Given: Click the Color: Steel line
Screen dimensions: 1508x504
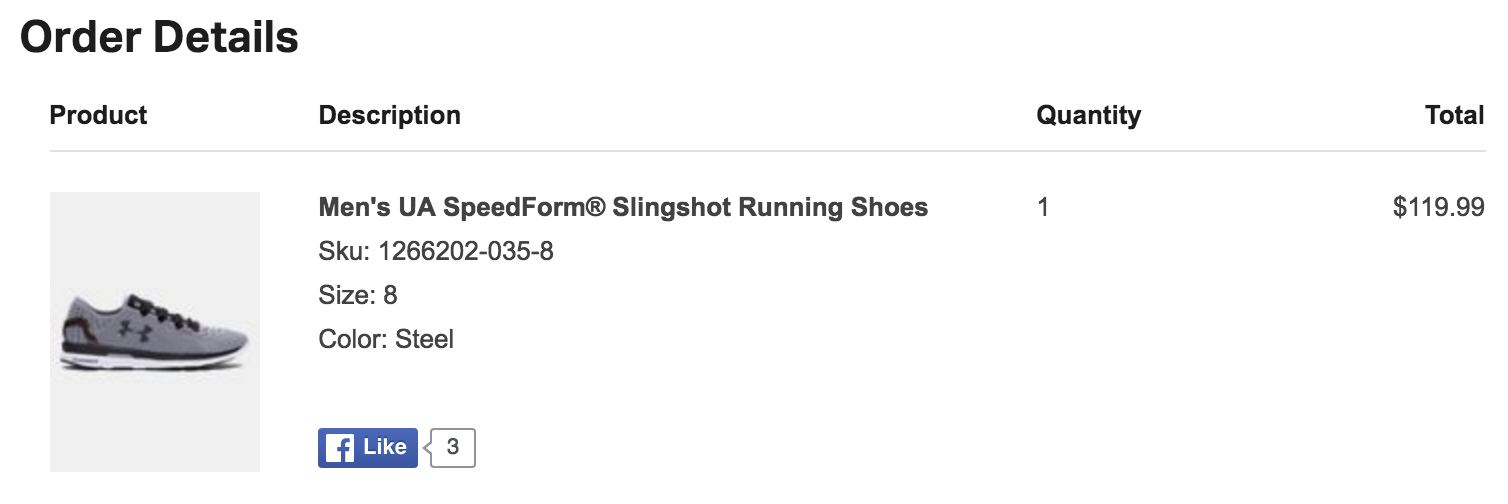Looking at the screenshot, I should (386, 339).
